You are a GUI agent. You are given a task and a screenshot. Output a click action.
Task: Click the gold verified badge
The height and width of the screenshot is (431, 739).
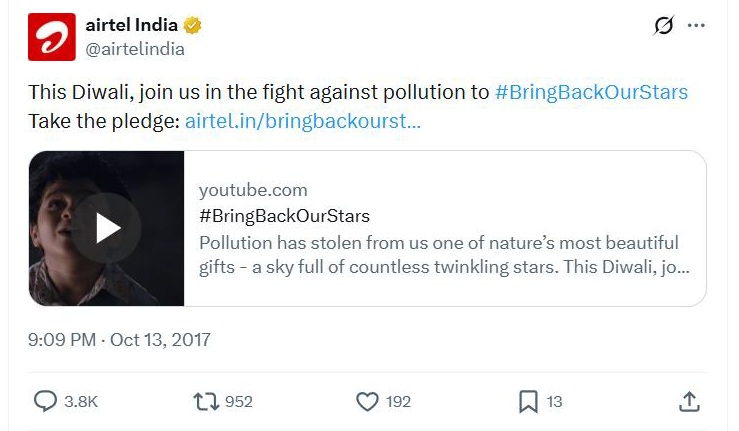coord(193,26)
